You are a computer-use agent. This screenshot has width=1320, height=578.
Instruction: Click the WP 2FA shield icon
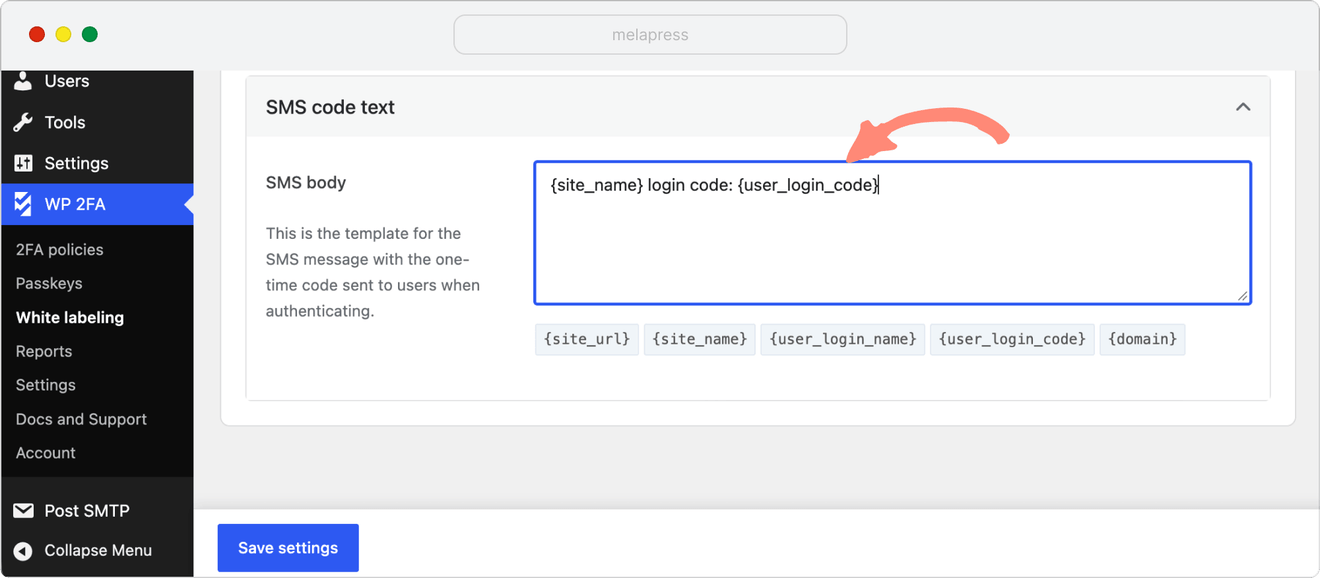(23, 204)
